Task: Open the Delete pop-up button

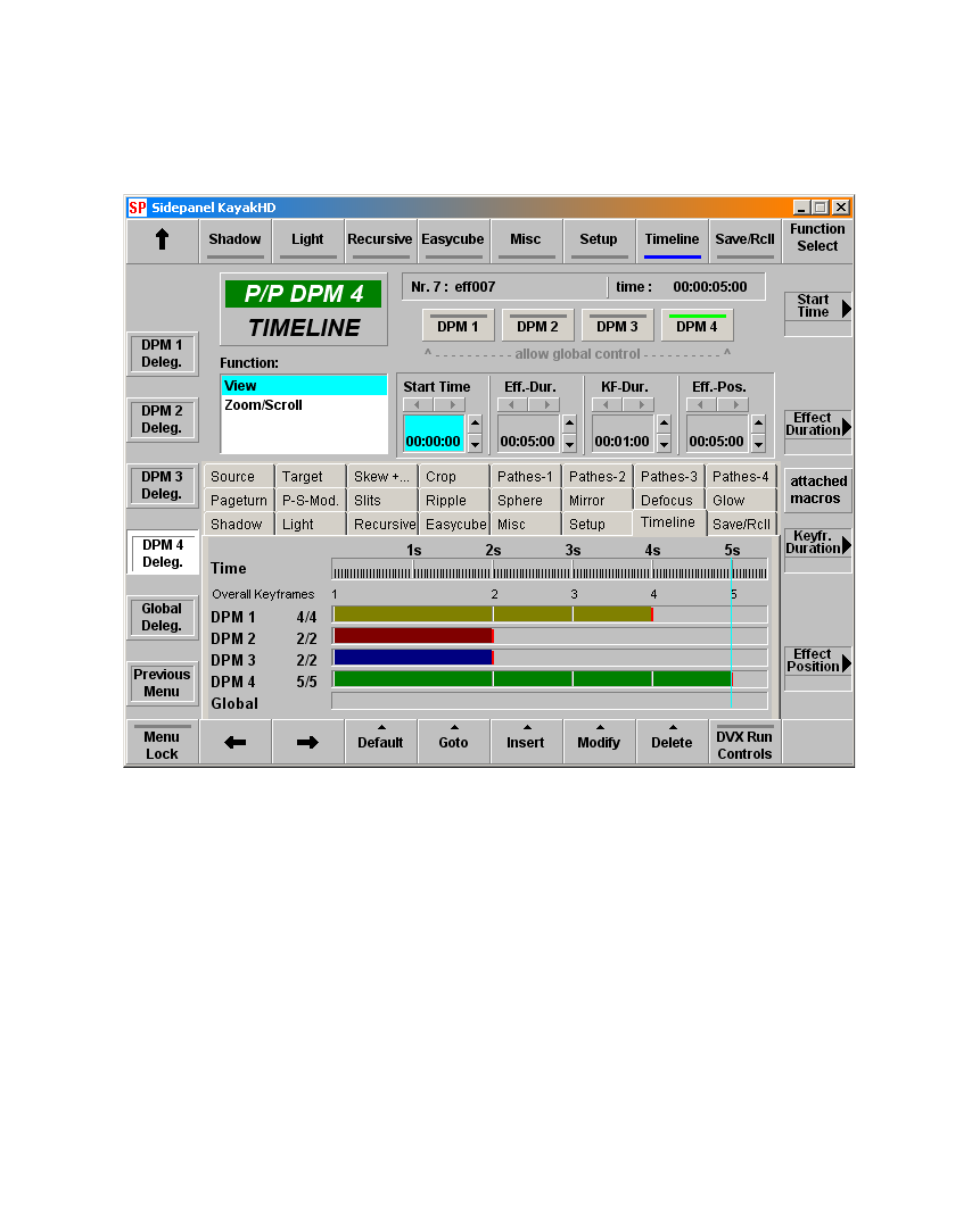Action: (x=673, y=742)
